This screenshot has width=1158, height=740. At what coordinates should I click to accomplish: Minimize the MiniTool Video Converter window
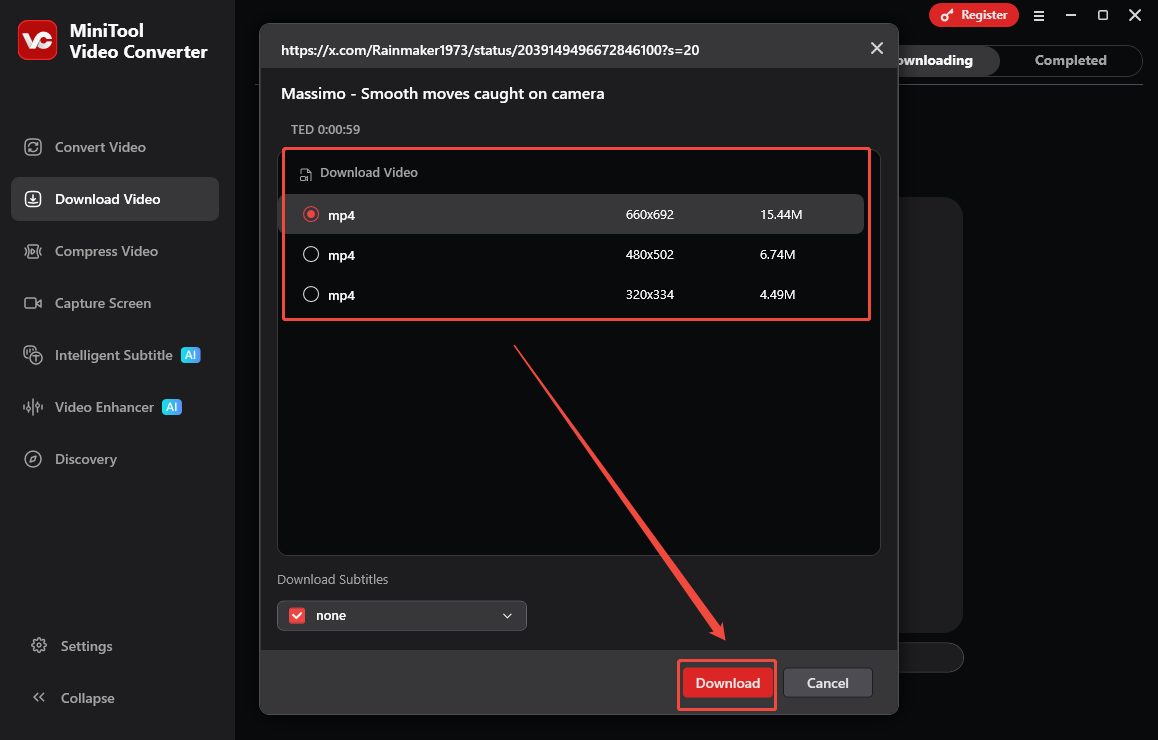[x=1071, y=15]
